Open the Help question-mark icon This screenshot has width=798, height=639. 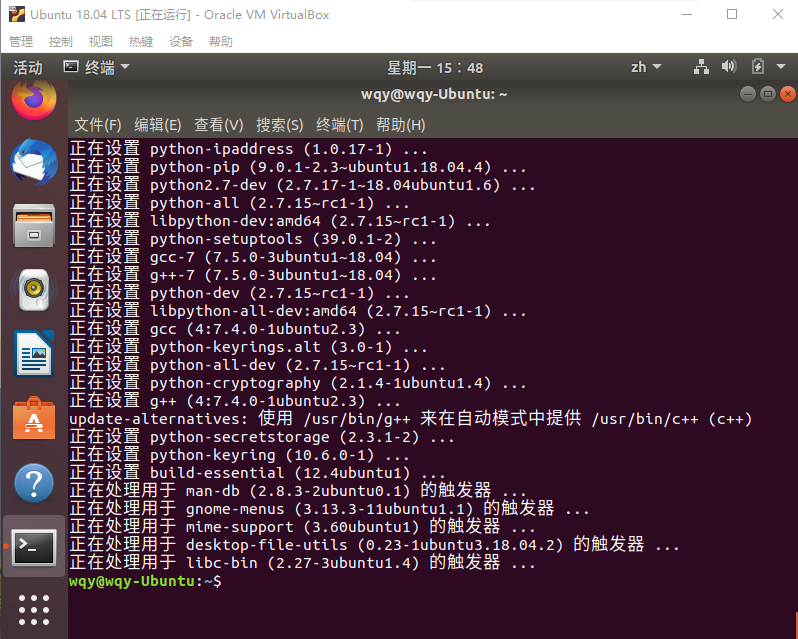click(34, 483)
